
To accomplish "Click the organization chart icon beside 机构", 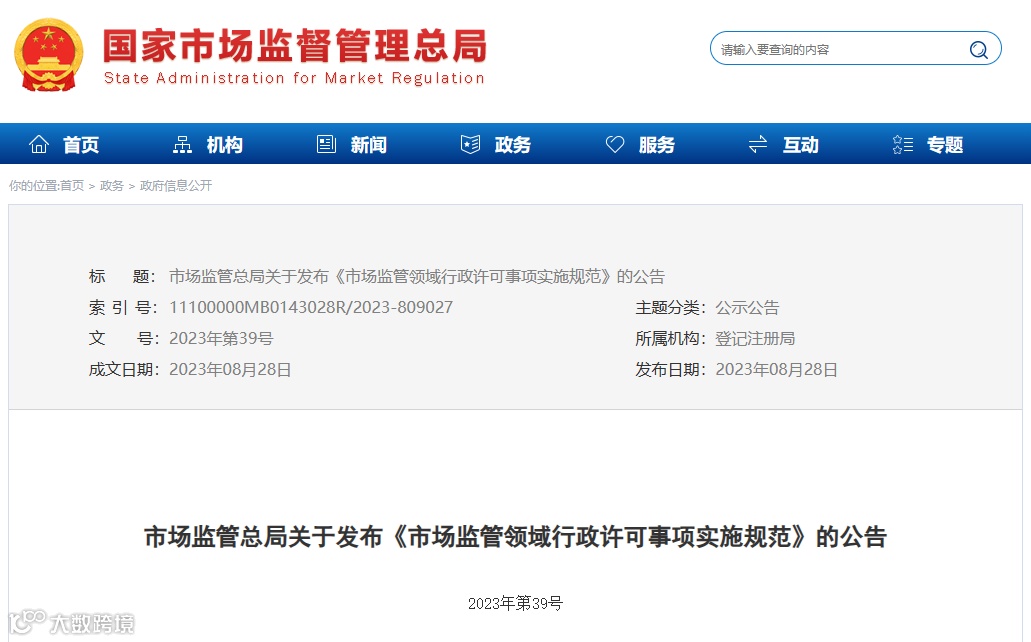I will 182,144.
